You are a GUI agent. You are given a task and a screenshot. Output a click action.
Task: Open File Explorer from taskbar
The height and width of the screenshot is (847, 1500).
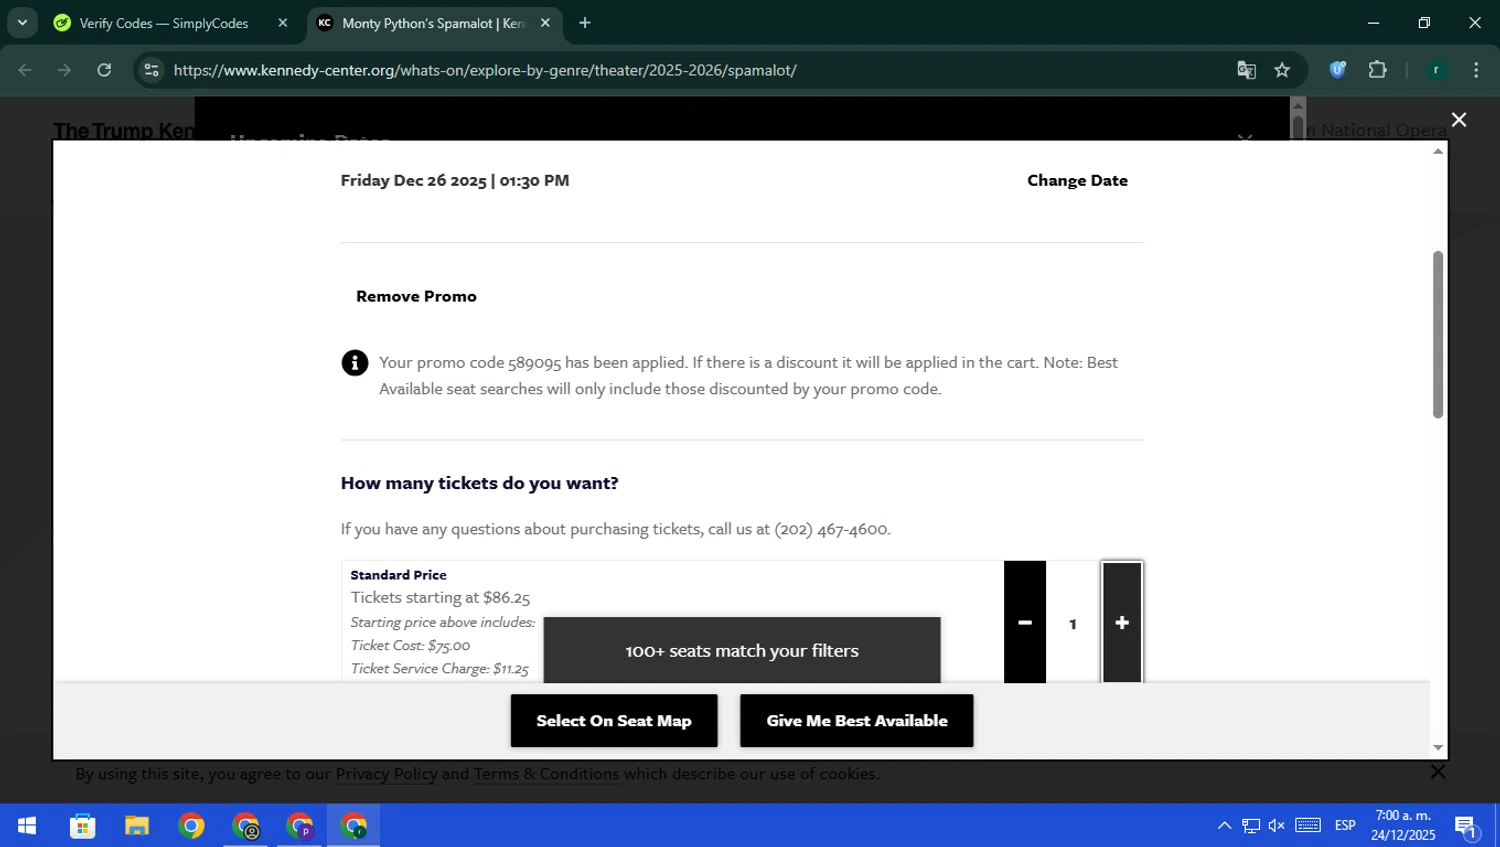pos(137,826)
